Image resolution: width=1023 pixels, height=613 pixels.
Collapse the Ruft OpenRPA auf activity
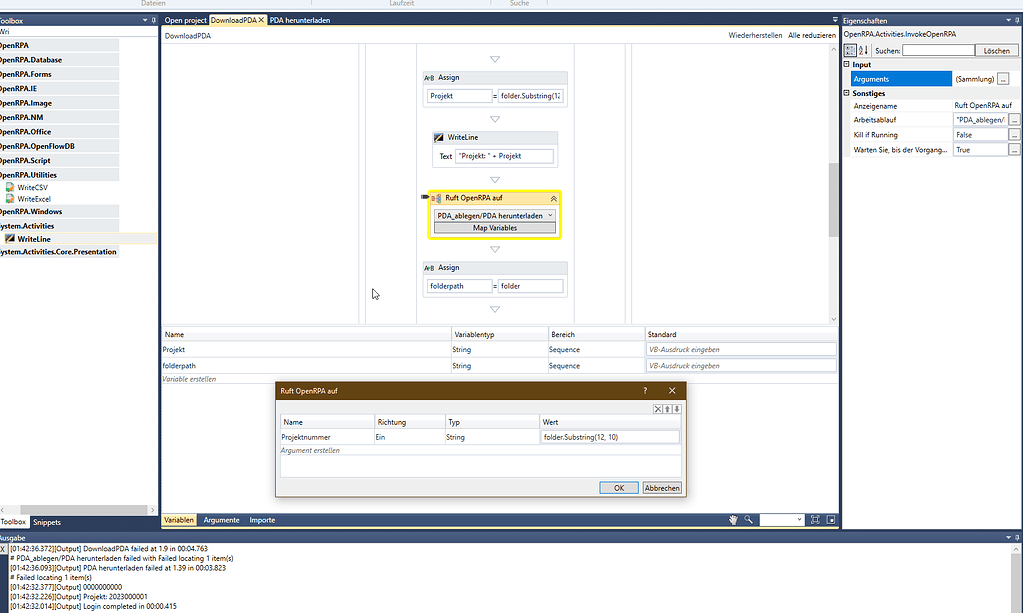[553, 197]
